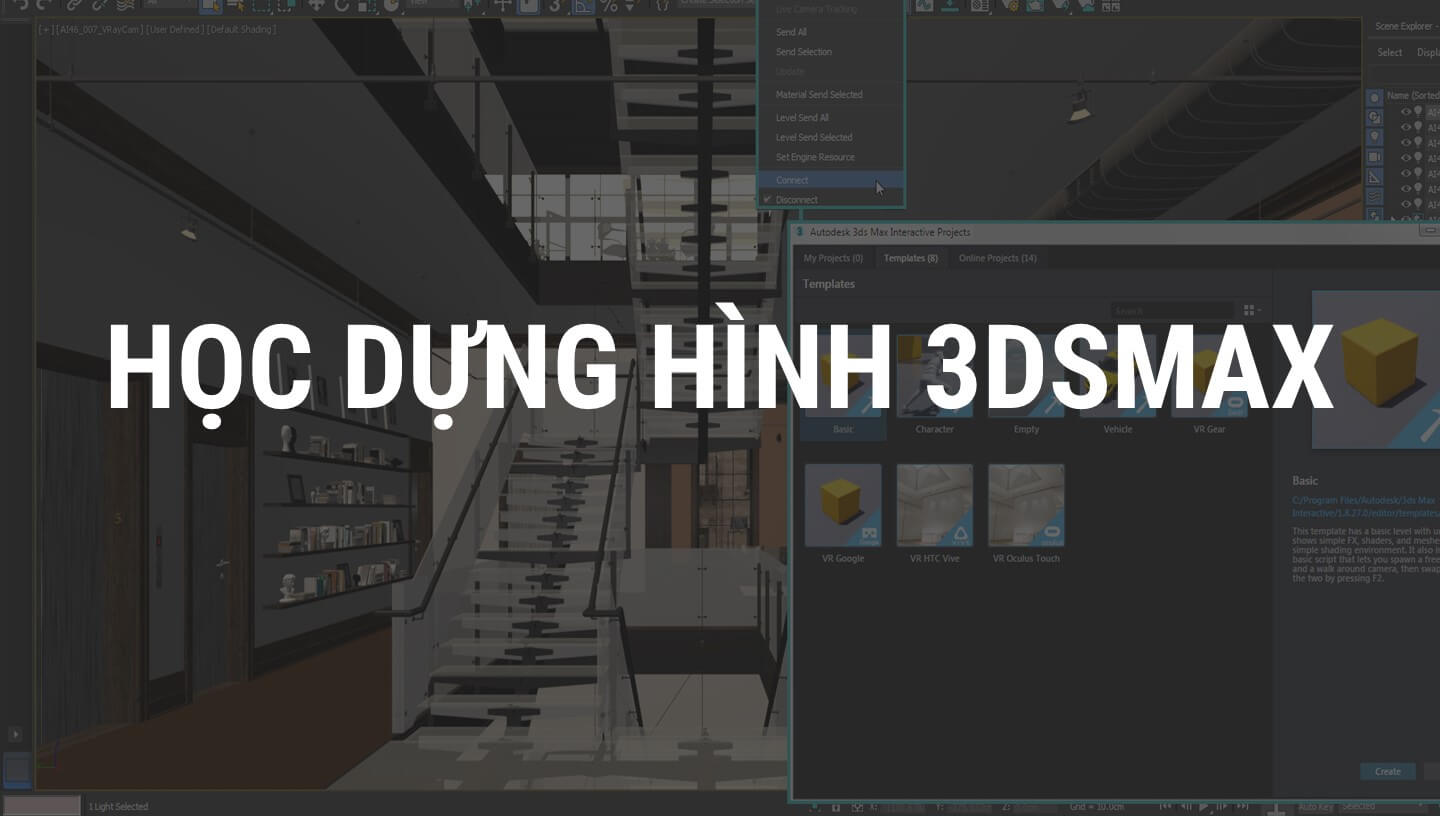Switch to the Online Projects (14) tab
Viewport: 1440px width, 816px height.
[x=997, y=258]
